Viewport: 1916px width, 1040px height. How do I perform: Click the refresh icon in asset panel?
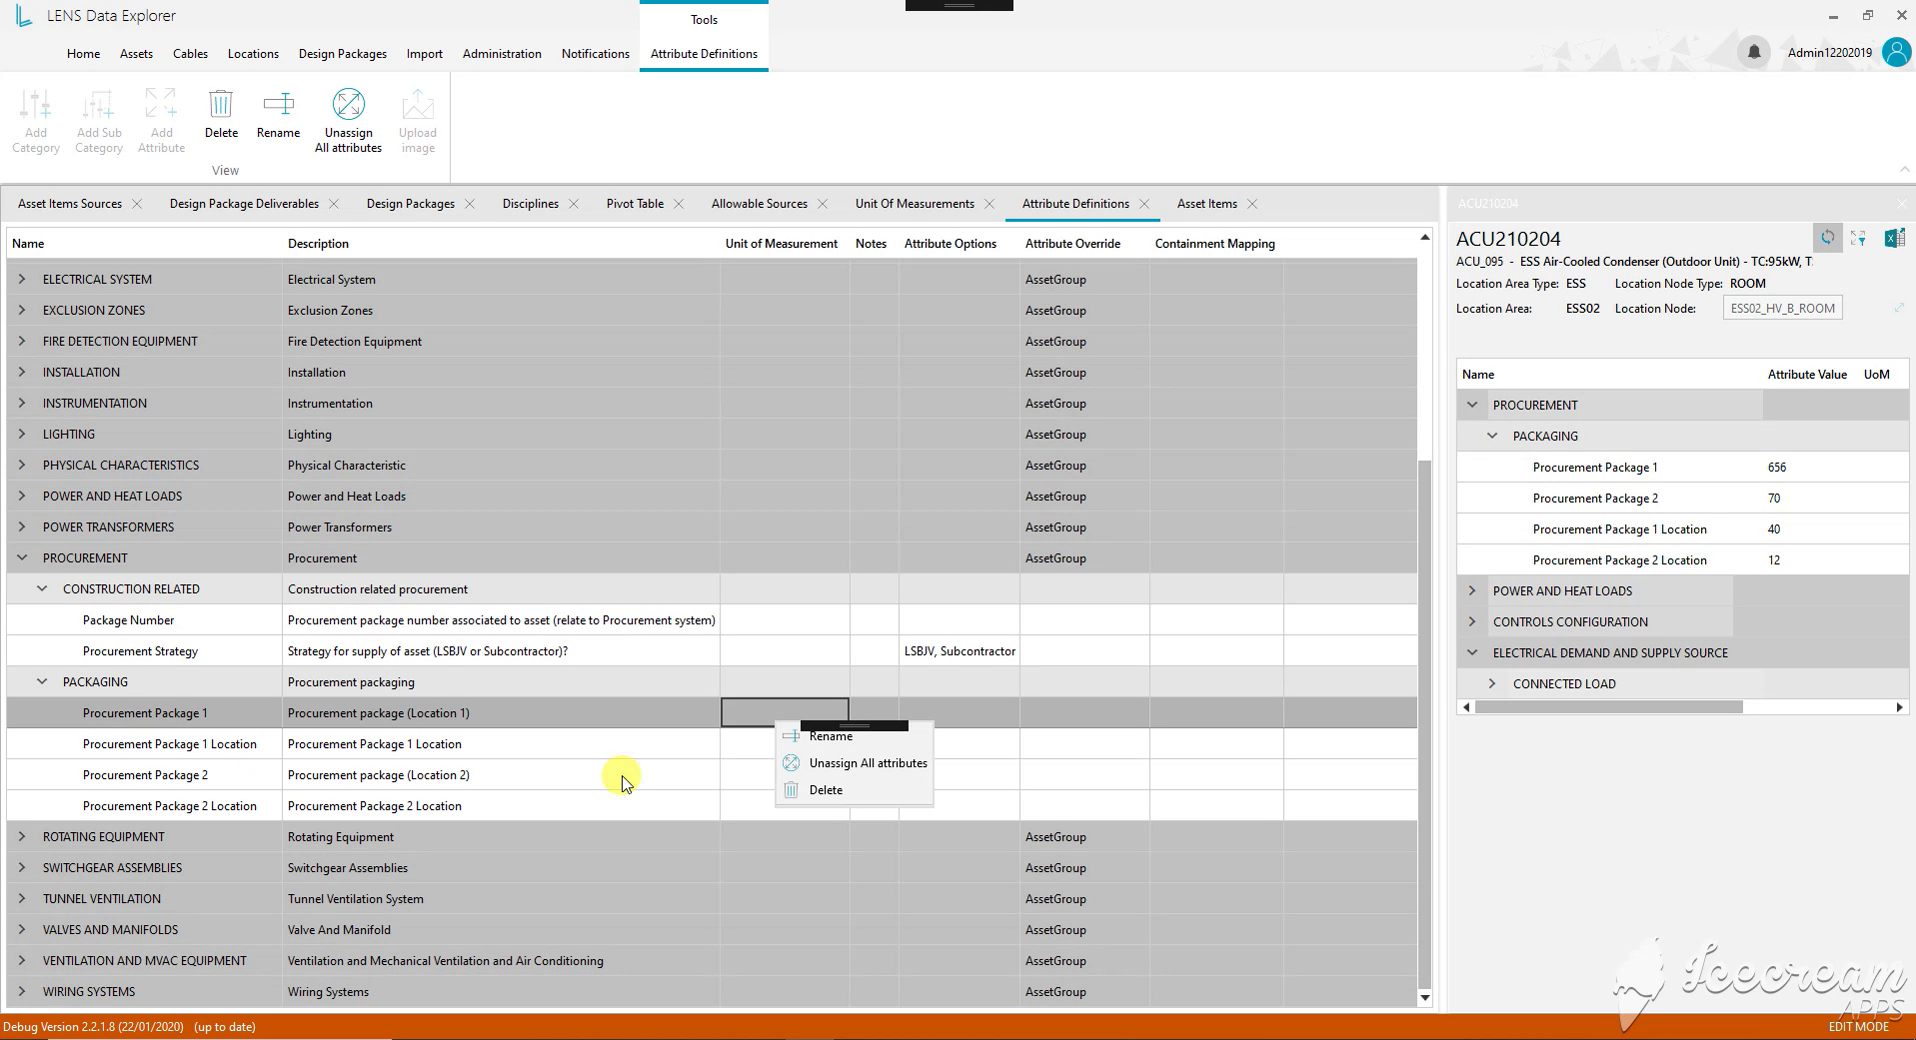tap(1827, 238)
